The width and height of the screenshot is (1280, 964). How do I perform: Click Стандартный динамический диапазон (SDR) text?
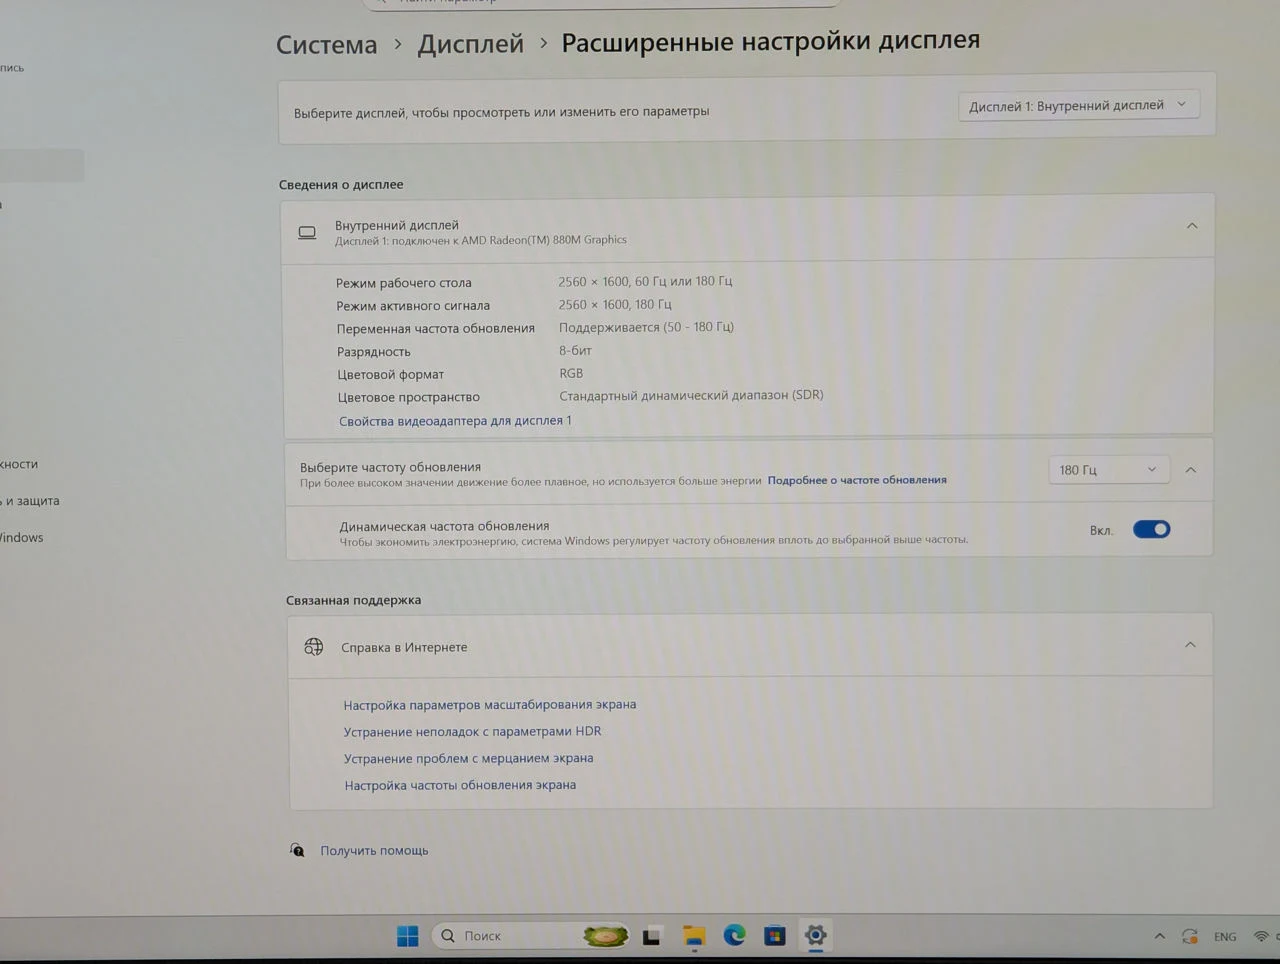click(x=691, y=395)
